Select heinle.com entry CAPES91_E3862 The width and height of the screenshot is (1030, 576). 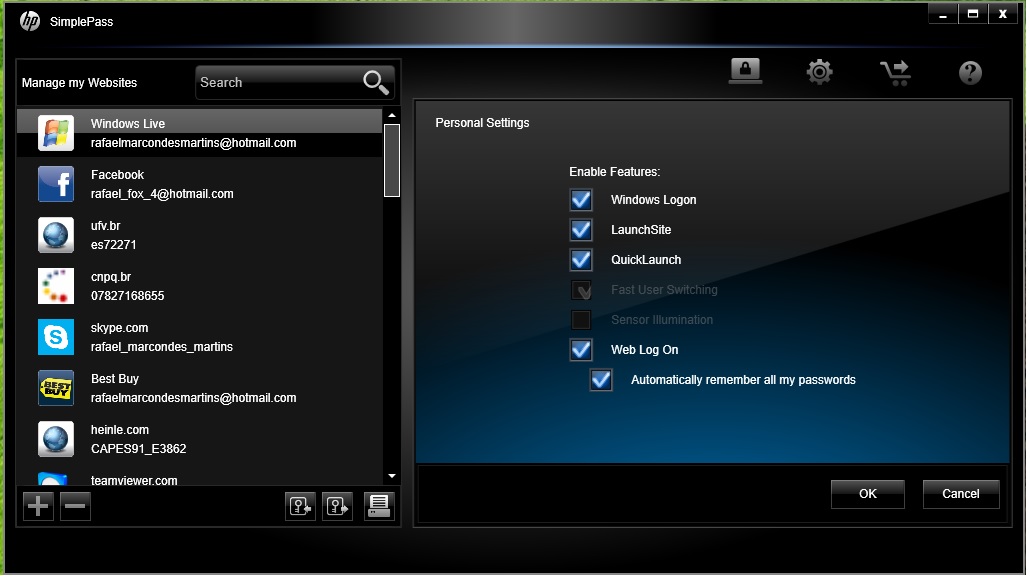[x=199, y=439]
